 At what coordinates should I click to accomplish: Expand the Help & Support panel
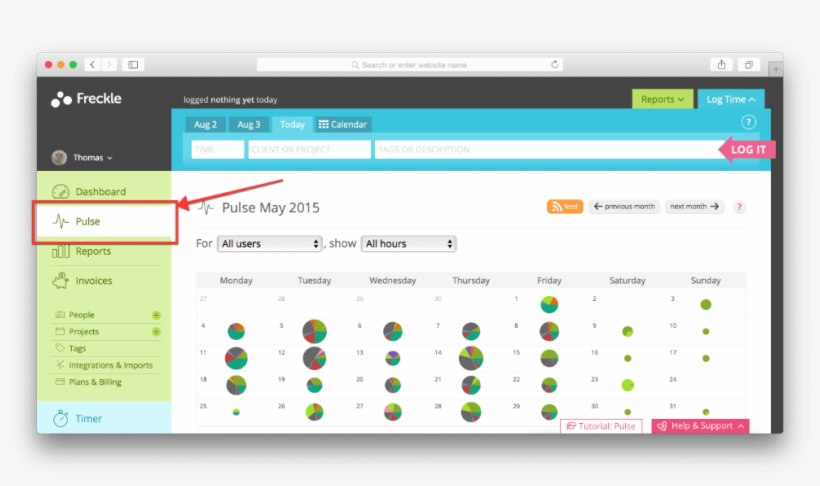700,426
